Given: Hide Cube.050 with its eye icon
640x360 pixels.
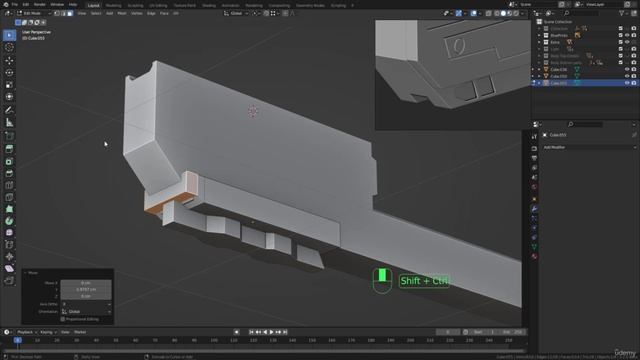Looking at the screenshot, I should tap(627, 76).
